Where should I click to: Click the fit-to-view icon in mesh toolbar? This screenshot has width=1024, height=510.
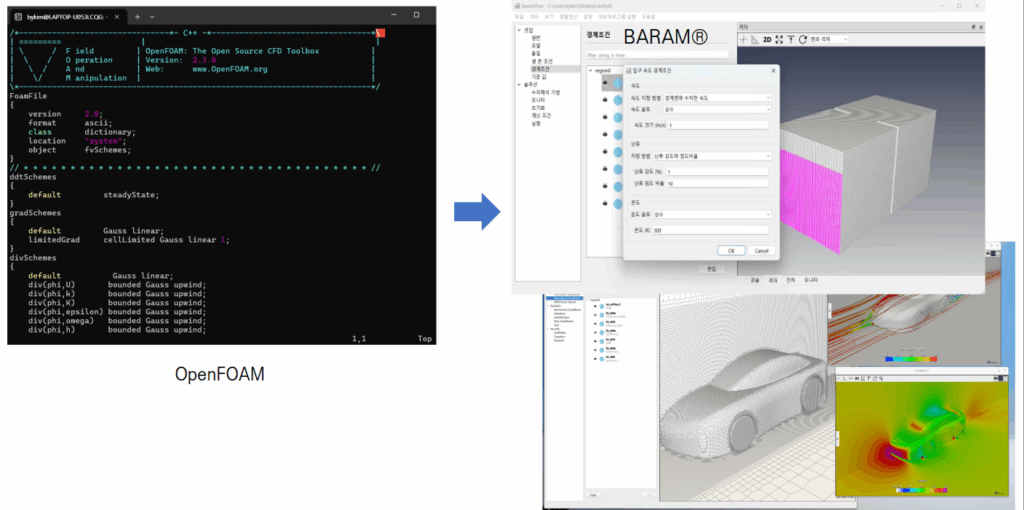click(779, 39)
